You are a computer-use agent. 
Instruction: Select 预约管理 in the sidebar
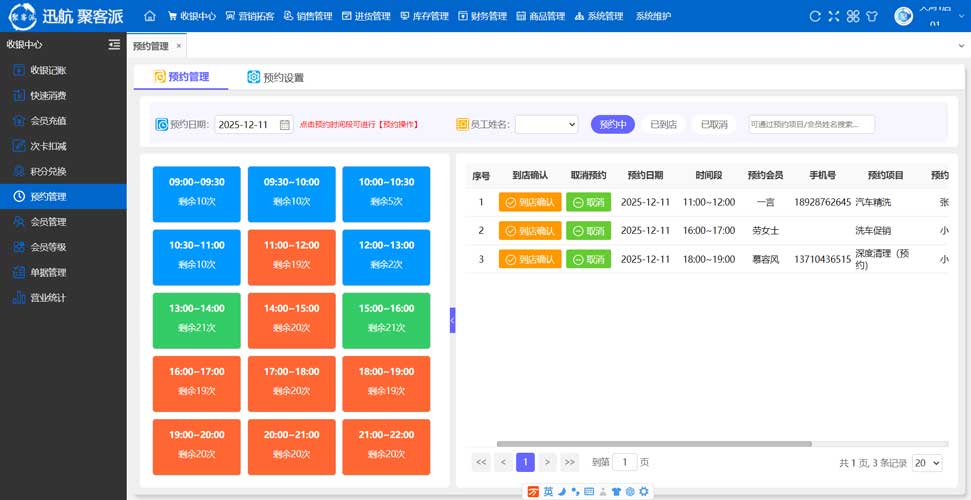(63, 196)
